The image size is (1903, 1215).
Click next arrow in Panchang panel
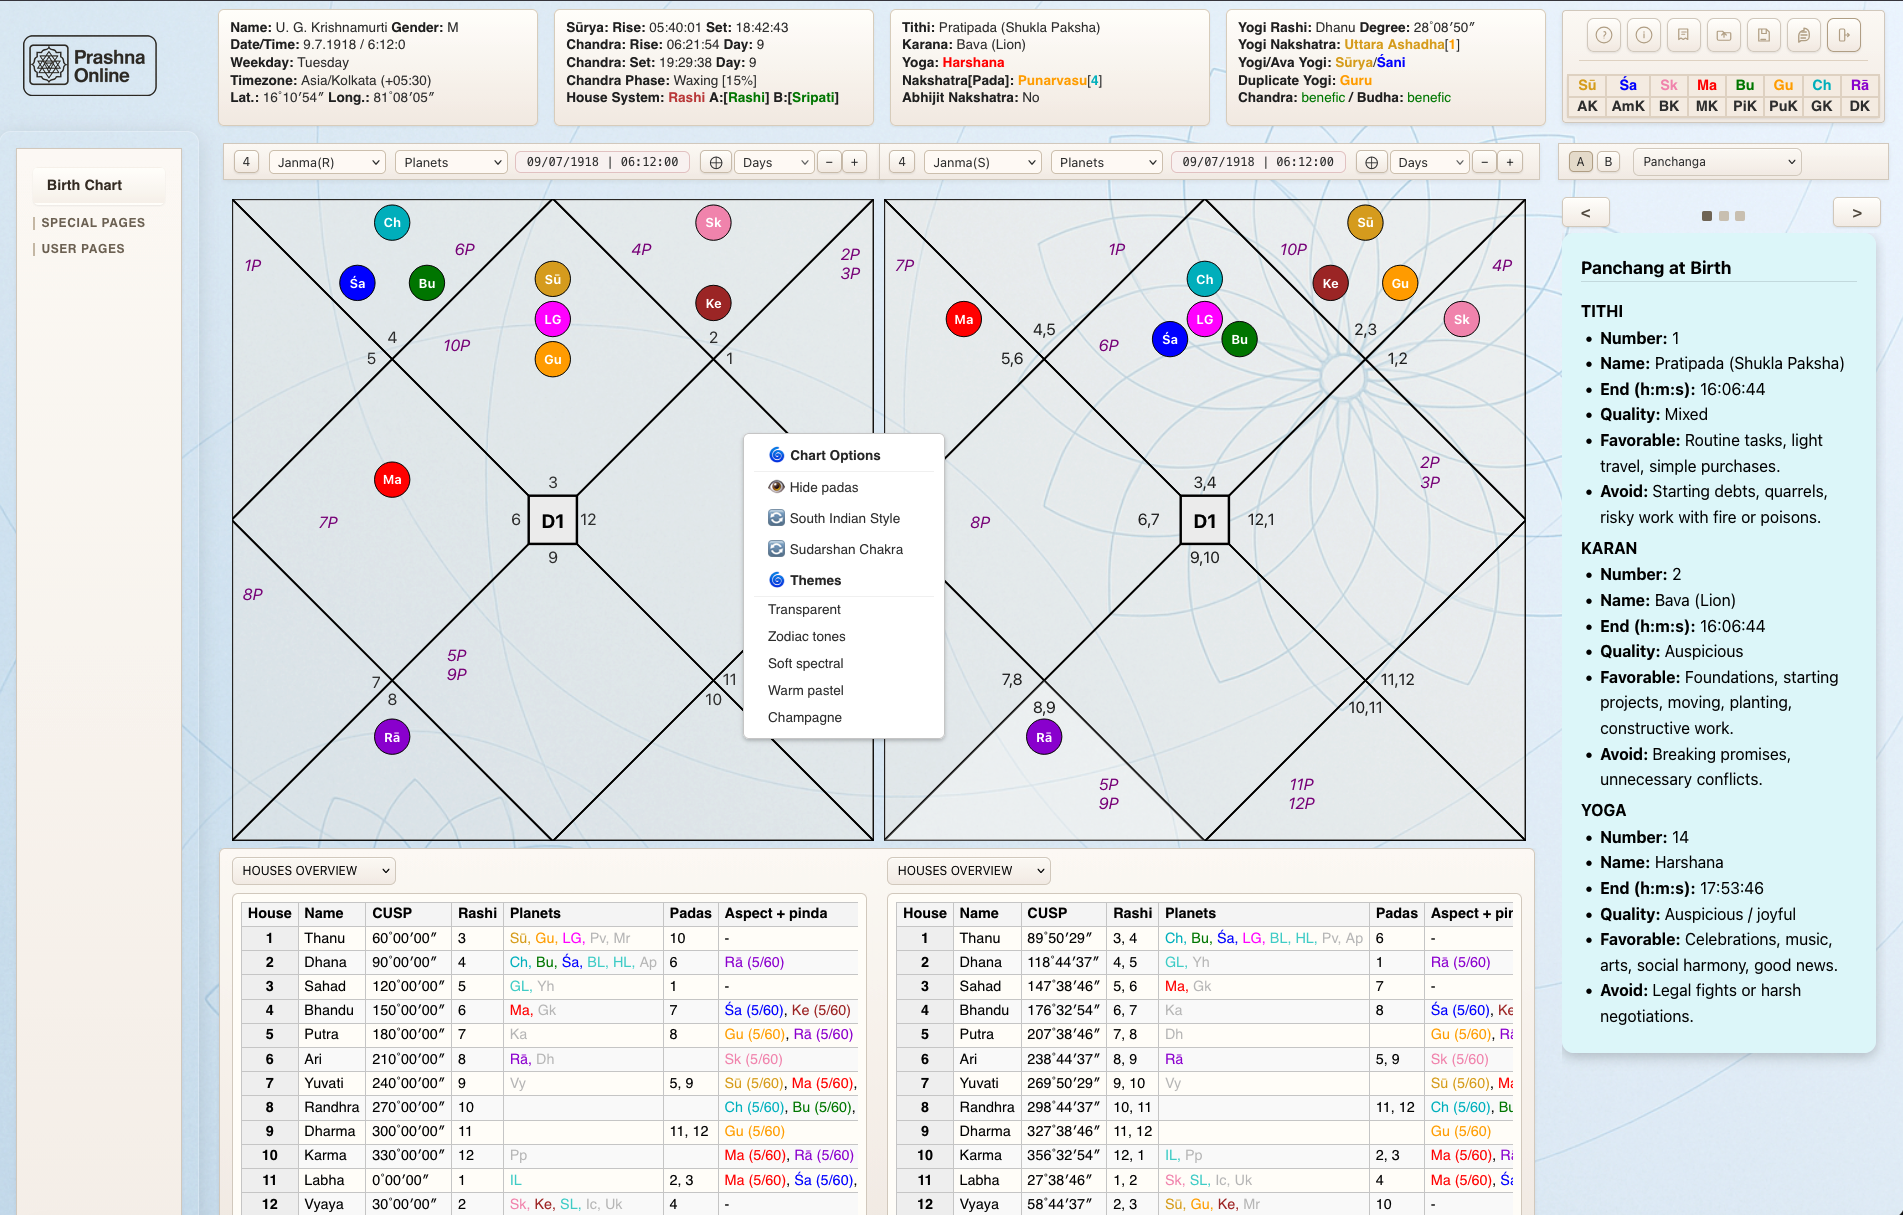pyautogui.click(x=1856, y=213)
